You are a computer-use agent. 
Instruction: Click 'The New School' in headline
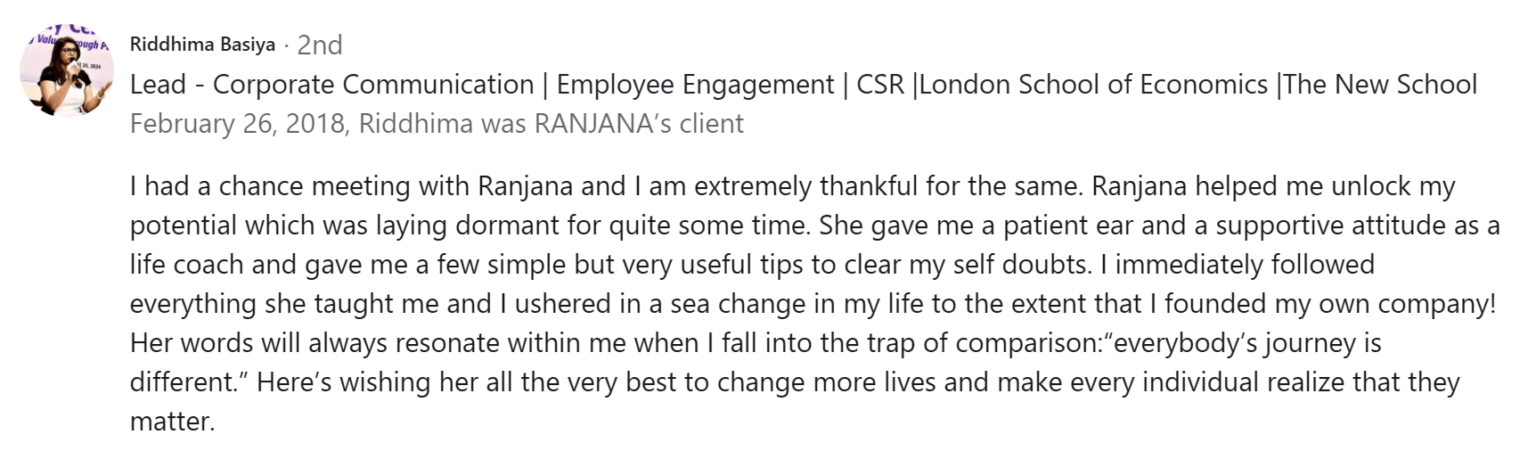tap(1381, 85)
